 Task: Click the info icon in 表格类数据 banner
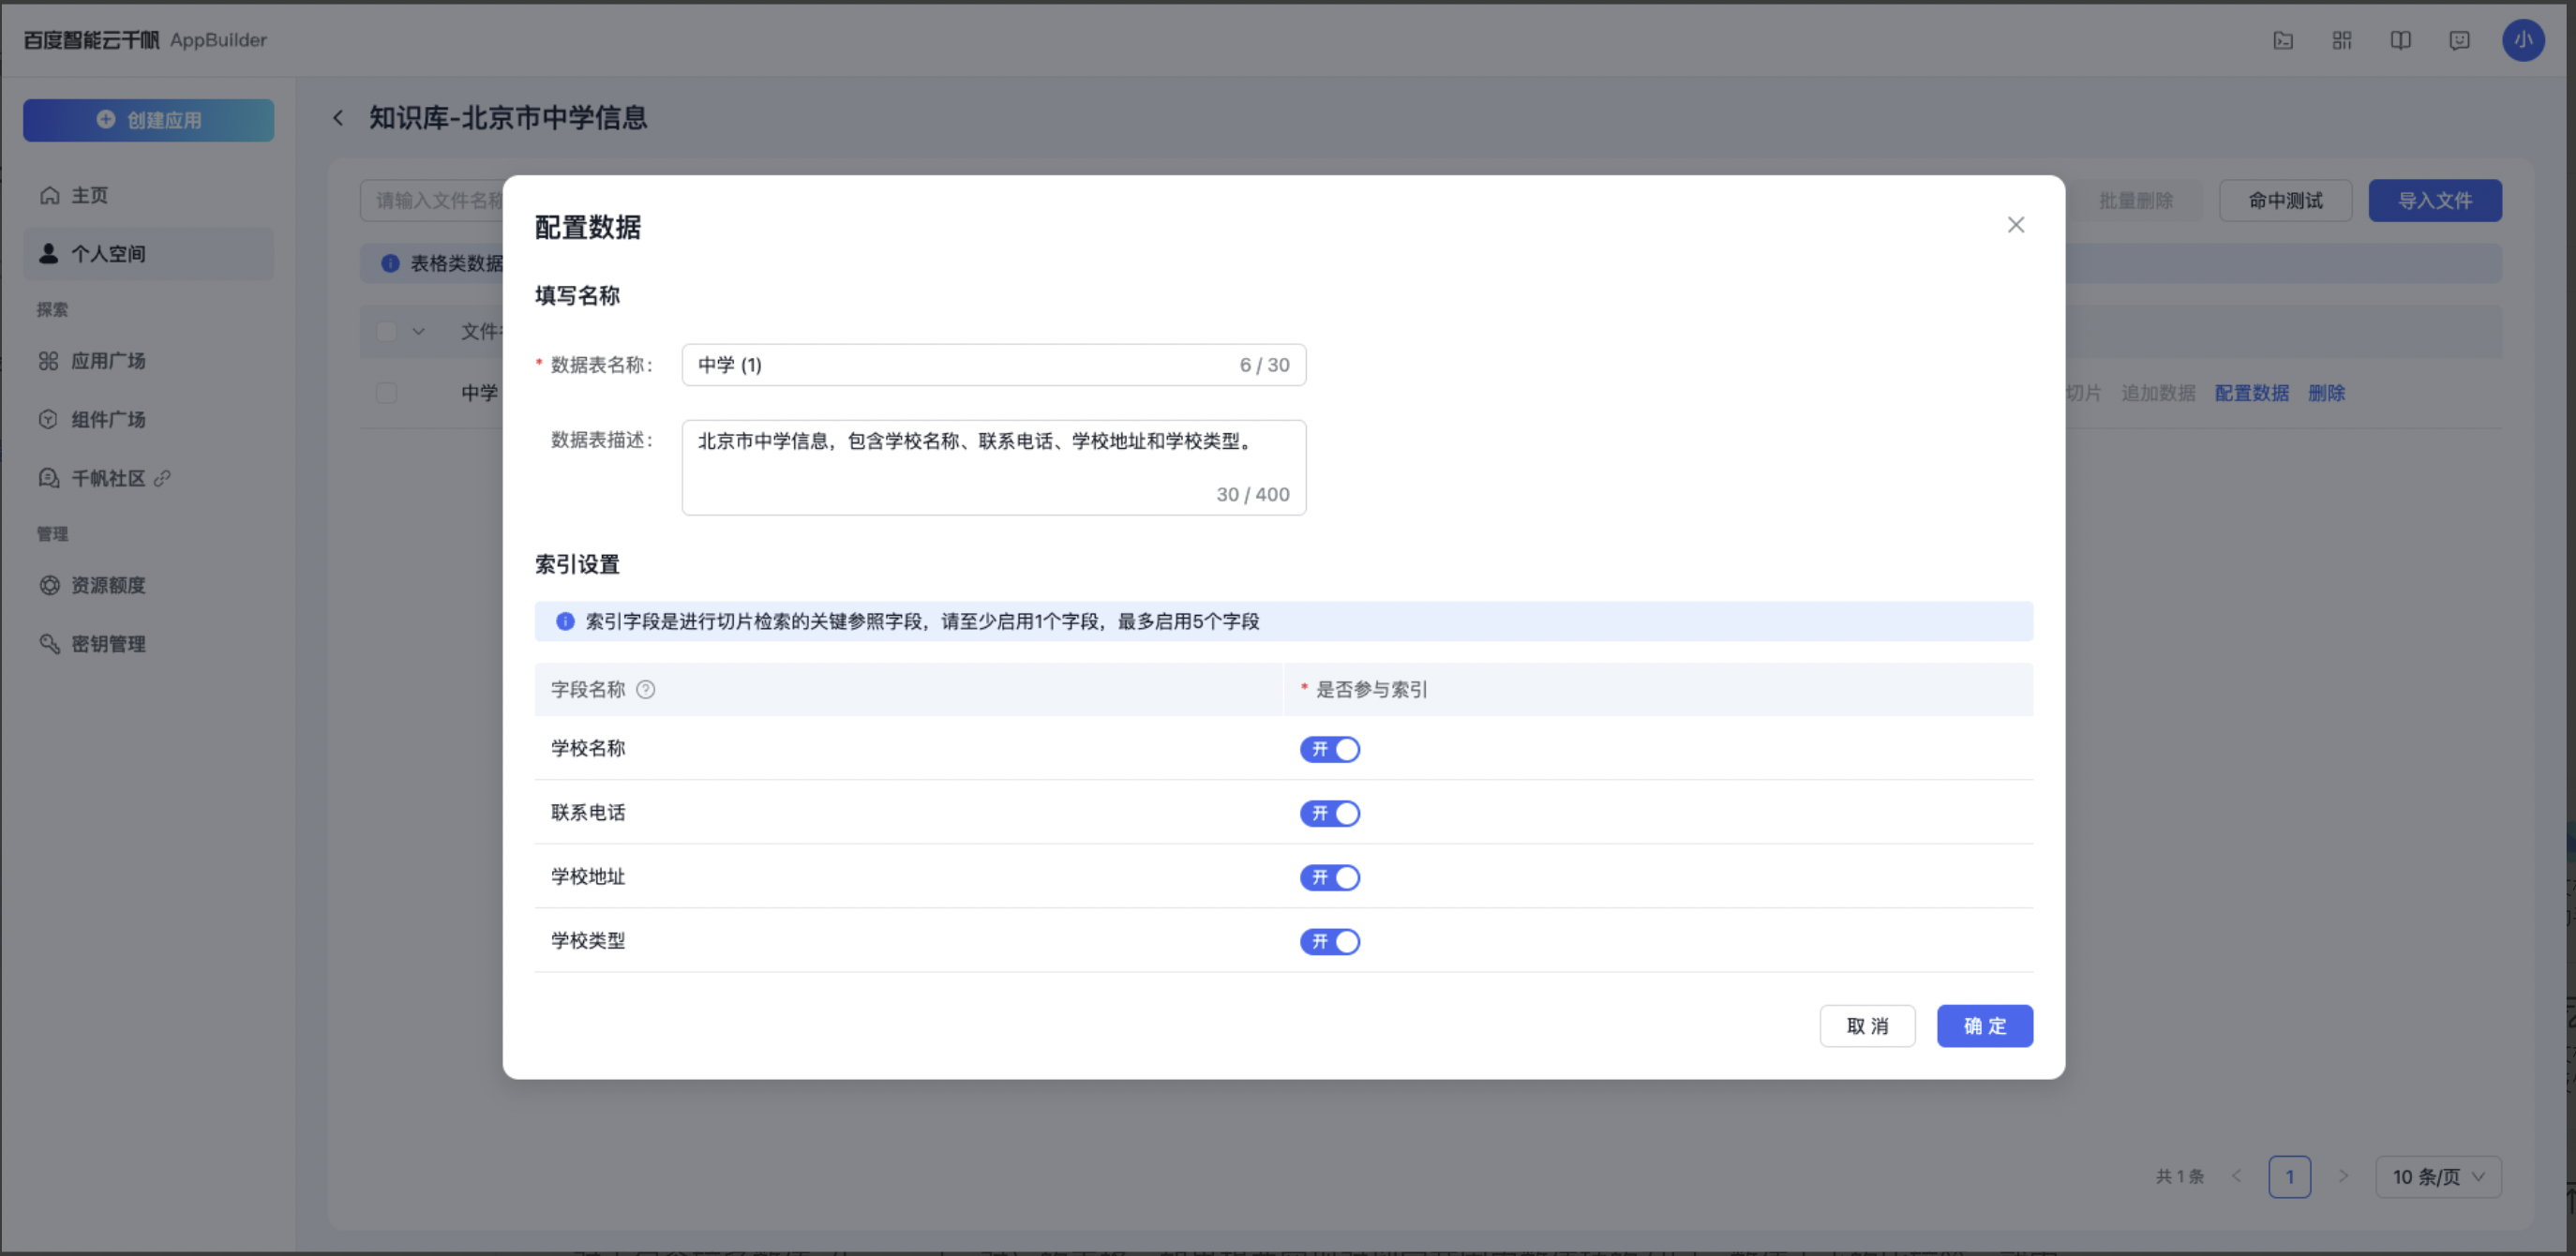click(x=391, y=263)
